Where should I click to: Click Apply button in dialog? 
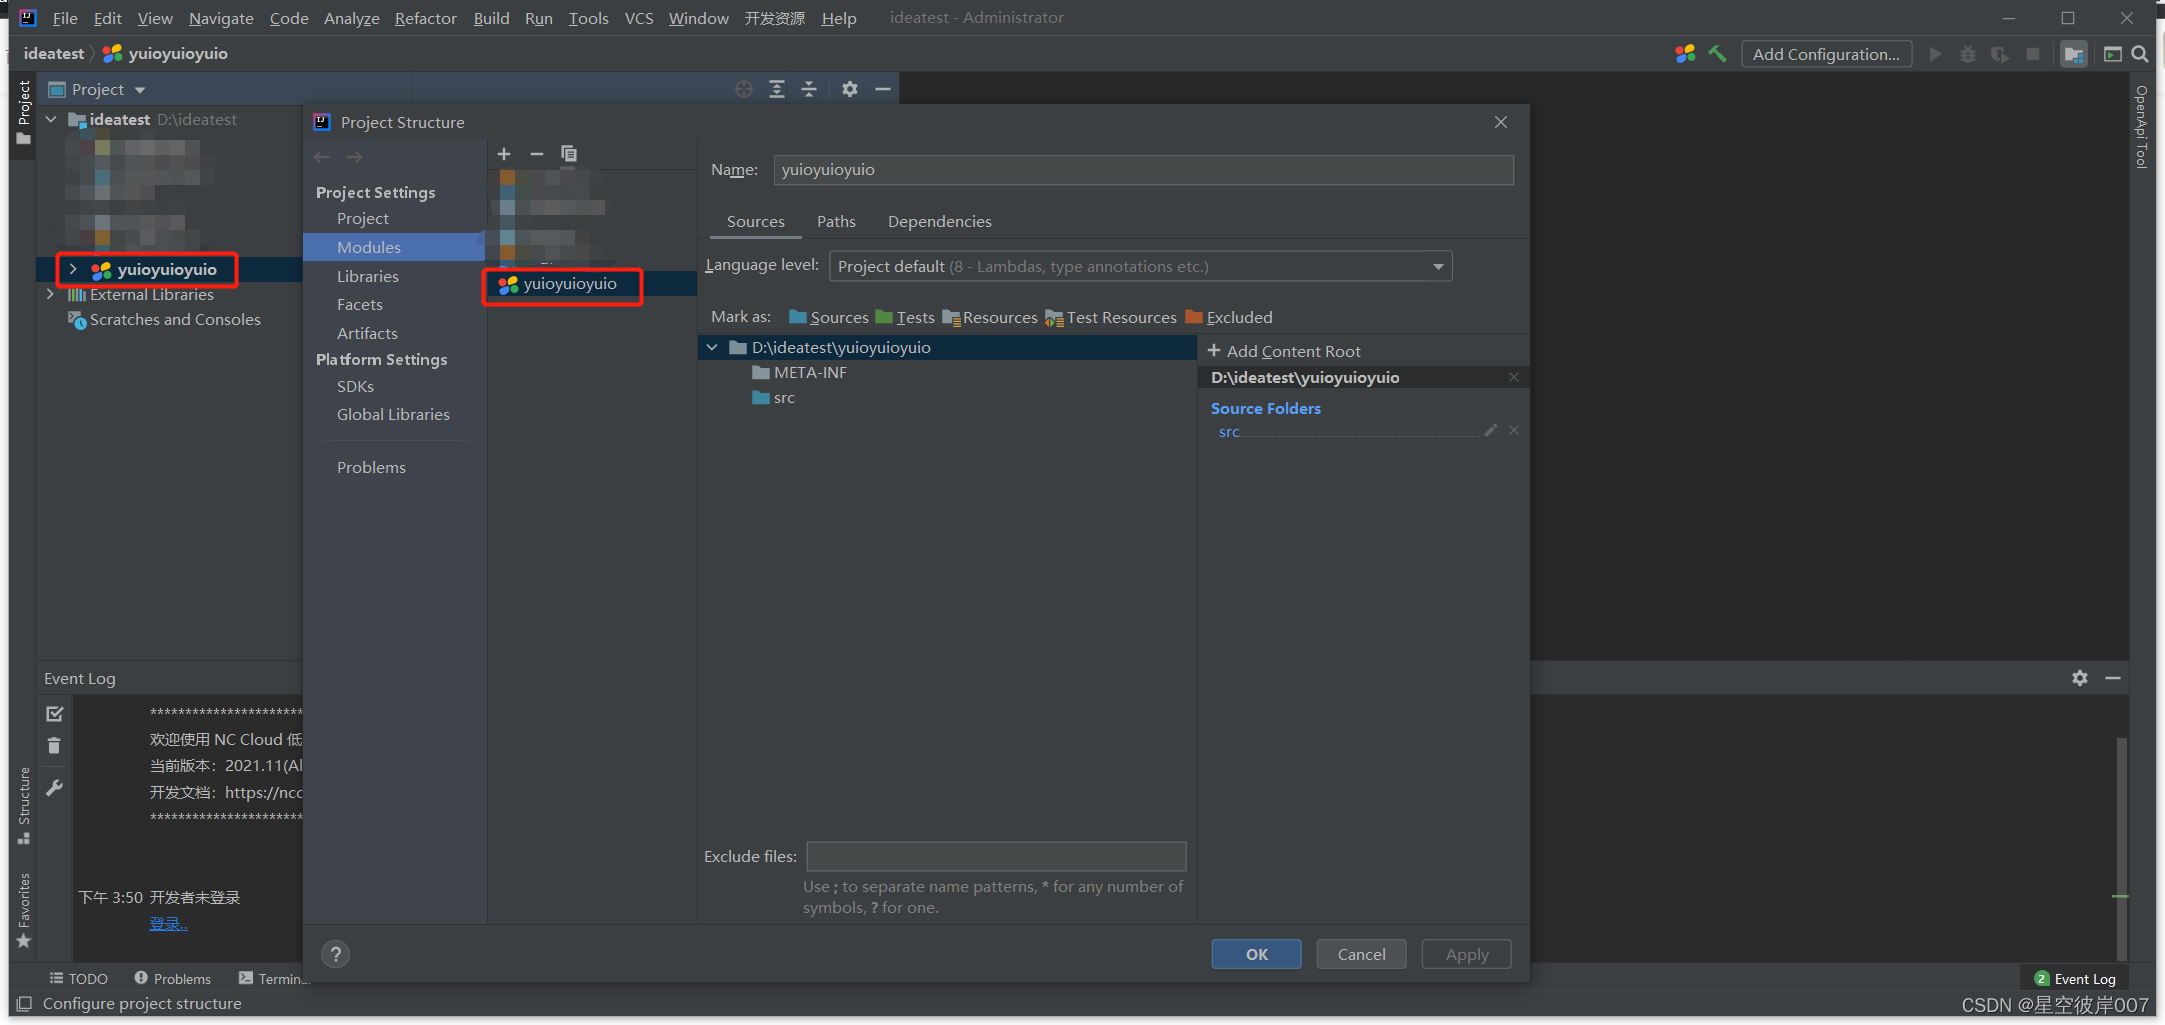[x=1467, y=954]
